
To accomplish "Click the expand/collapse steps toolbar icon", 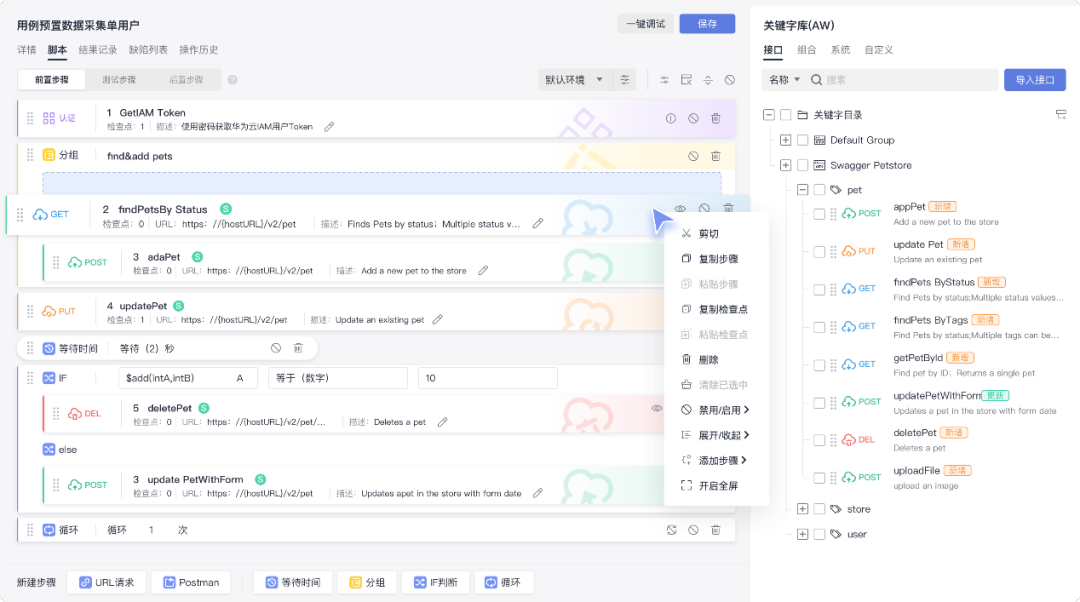I will 709,80.
